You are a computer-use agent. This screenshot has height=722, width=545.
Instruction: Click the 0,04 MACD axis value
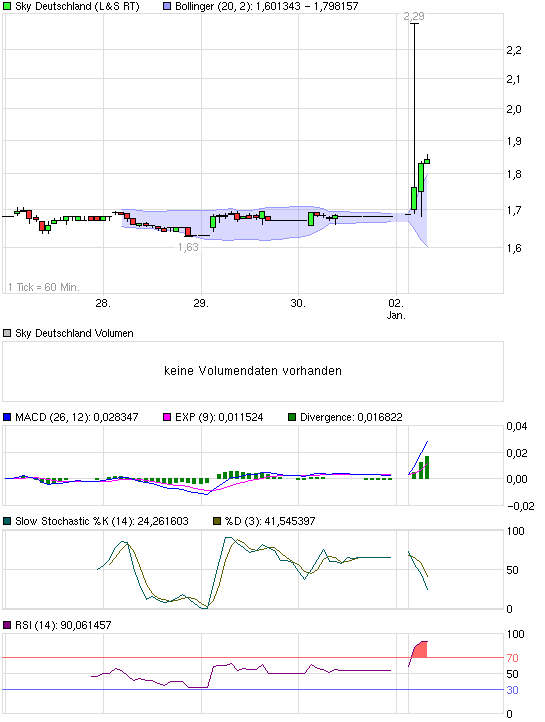[517, 426]
